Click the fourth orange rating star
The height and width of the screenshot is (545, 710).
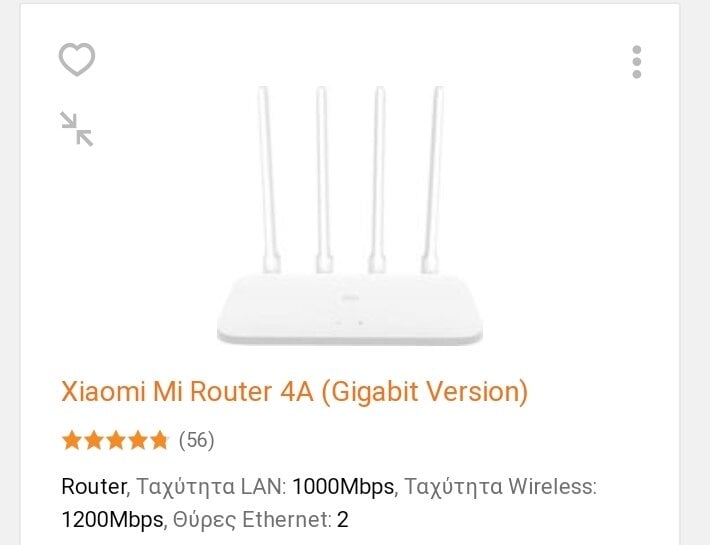[x=137, y=440]
